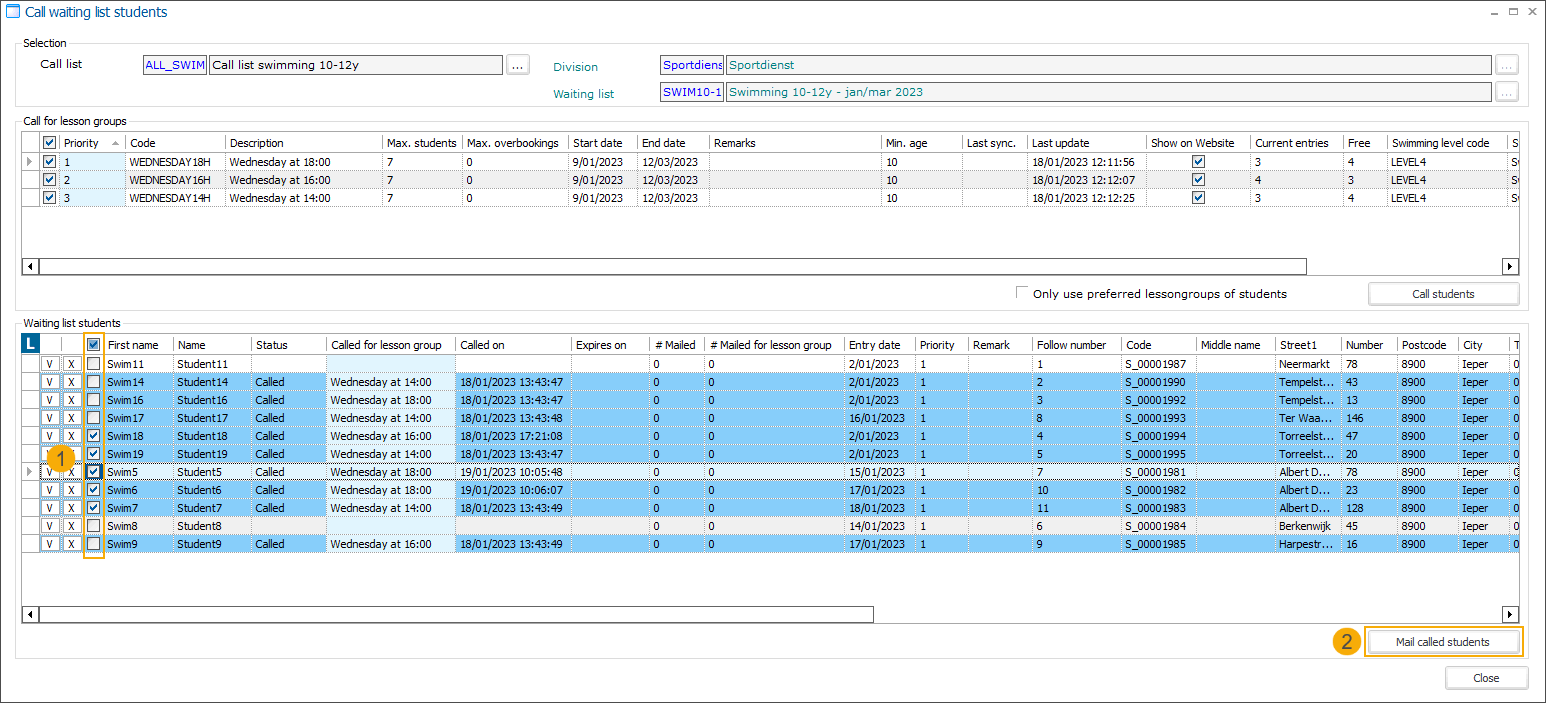Click the V button for Swim11

tap(50, 364)
